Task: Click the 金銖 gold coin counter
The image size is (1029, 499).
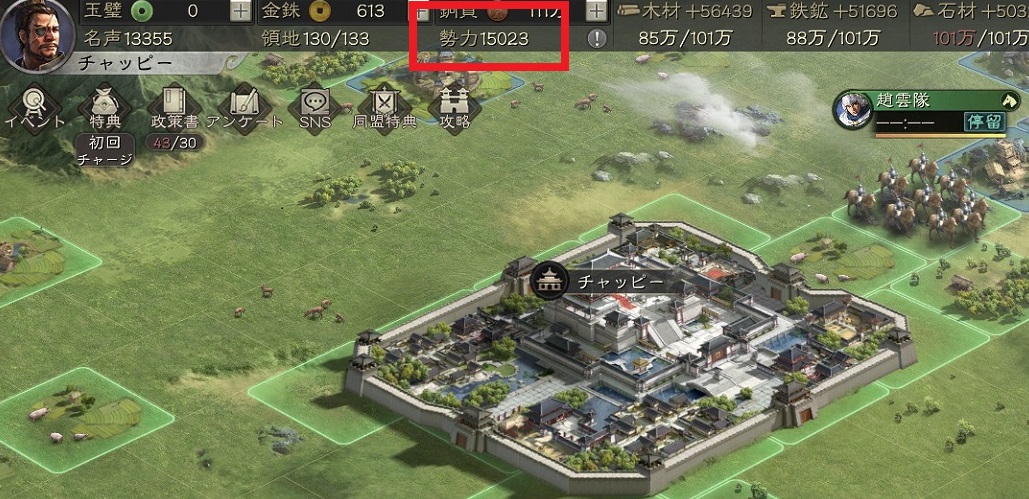Action: pyautogui.click(x=335, y=11)
